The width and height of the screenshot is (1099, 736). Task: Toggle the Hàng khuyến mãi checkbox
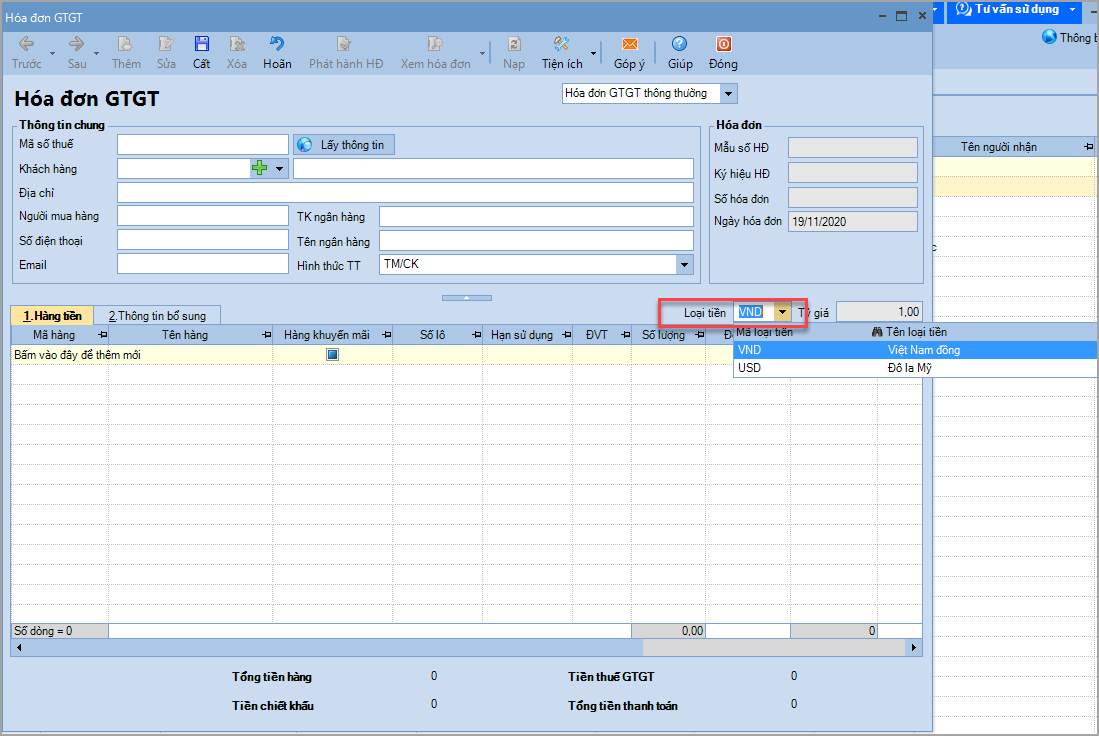pyautogui.click(x=332, y=355)
